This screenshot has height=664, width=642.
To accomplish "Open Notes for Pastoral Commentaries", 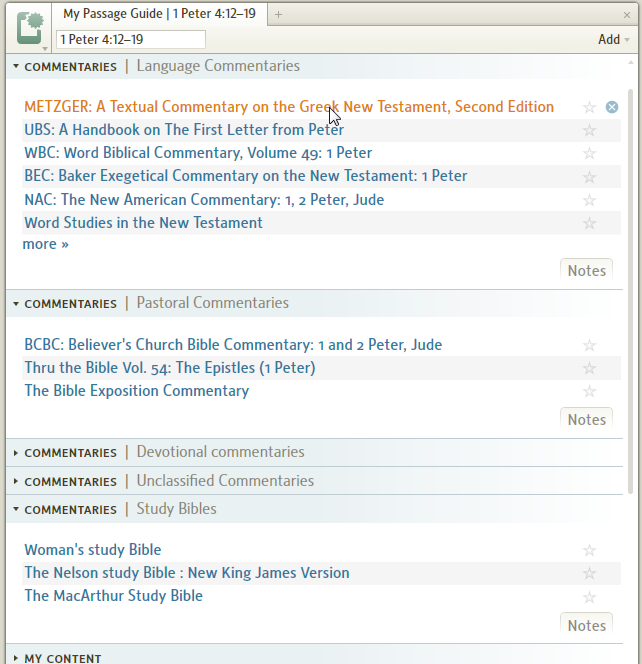I will (587, 419).
